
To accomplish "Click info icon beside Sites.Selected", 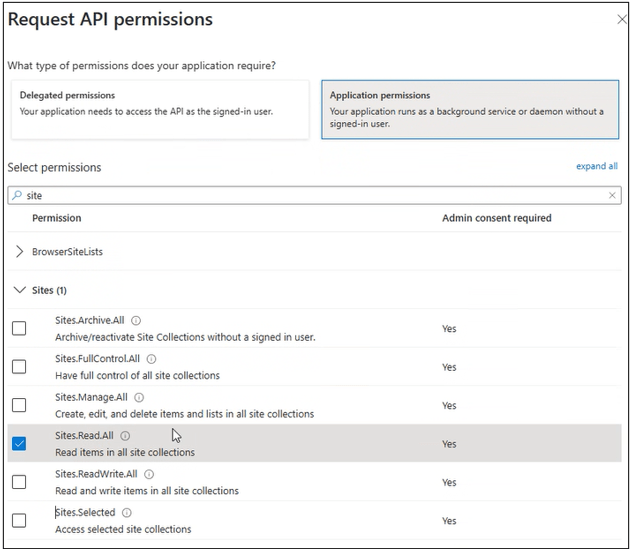I will point(127,513).
